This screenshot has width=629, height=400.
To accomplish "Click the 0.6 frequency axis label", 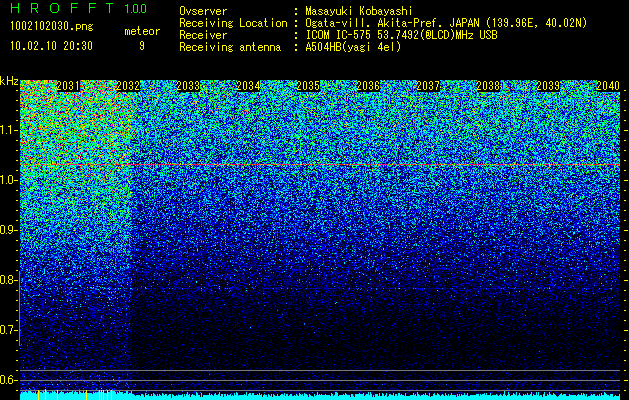I will (8, 380).
